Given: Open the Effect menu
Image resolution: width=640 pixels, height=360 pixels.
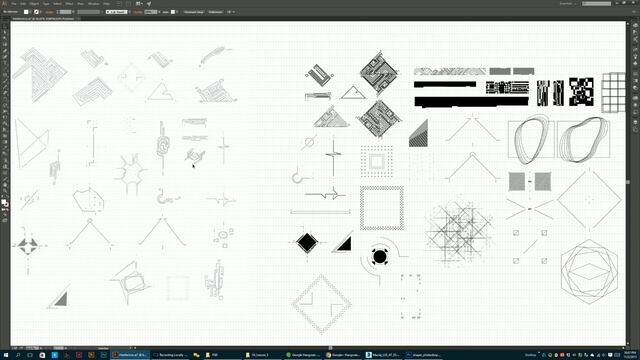Looking at the screenshot, I should point(69,4).
